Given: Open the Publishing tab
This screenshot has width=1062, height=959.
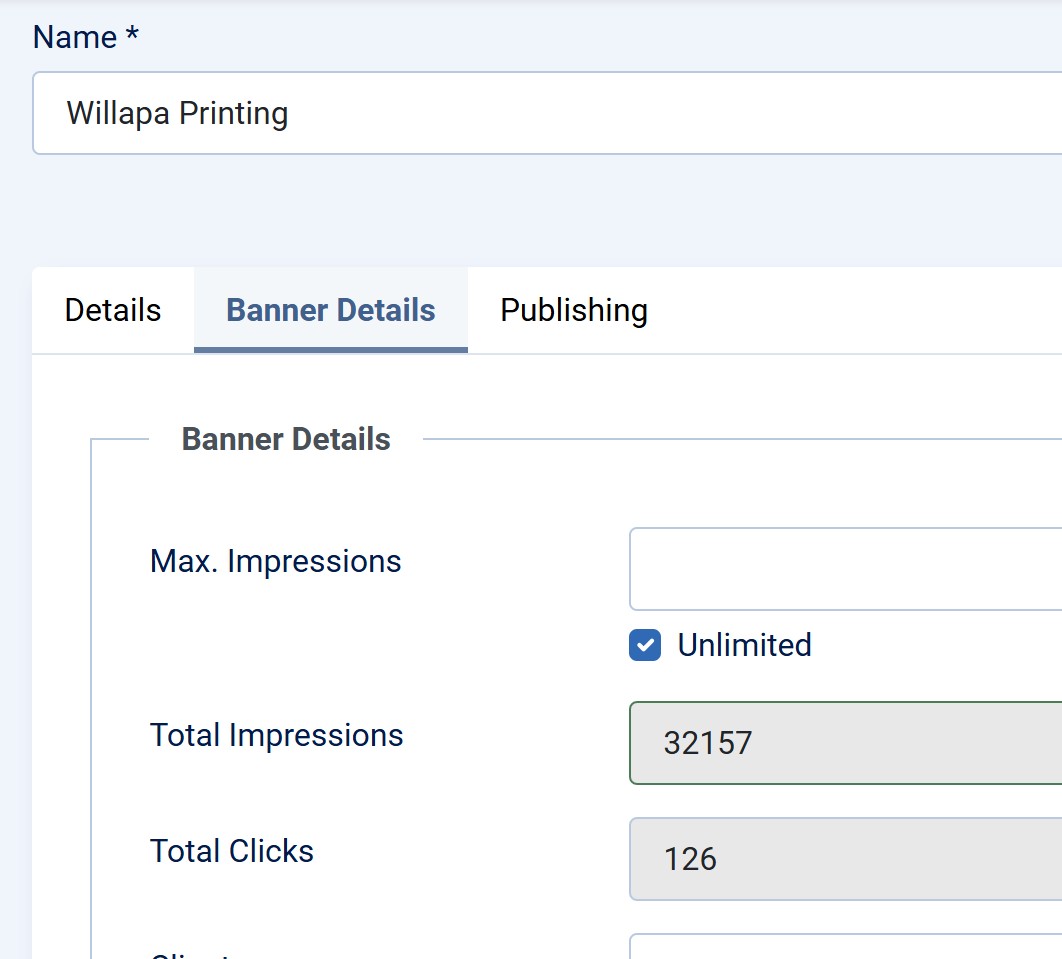Looking at the screenshot, I should coord(574,310).
